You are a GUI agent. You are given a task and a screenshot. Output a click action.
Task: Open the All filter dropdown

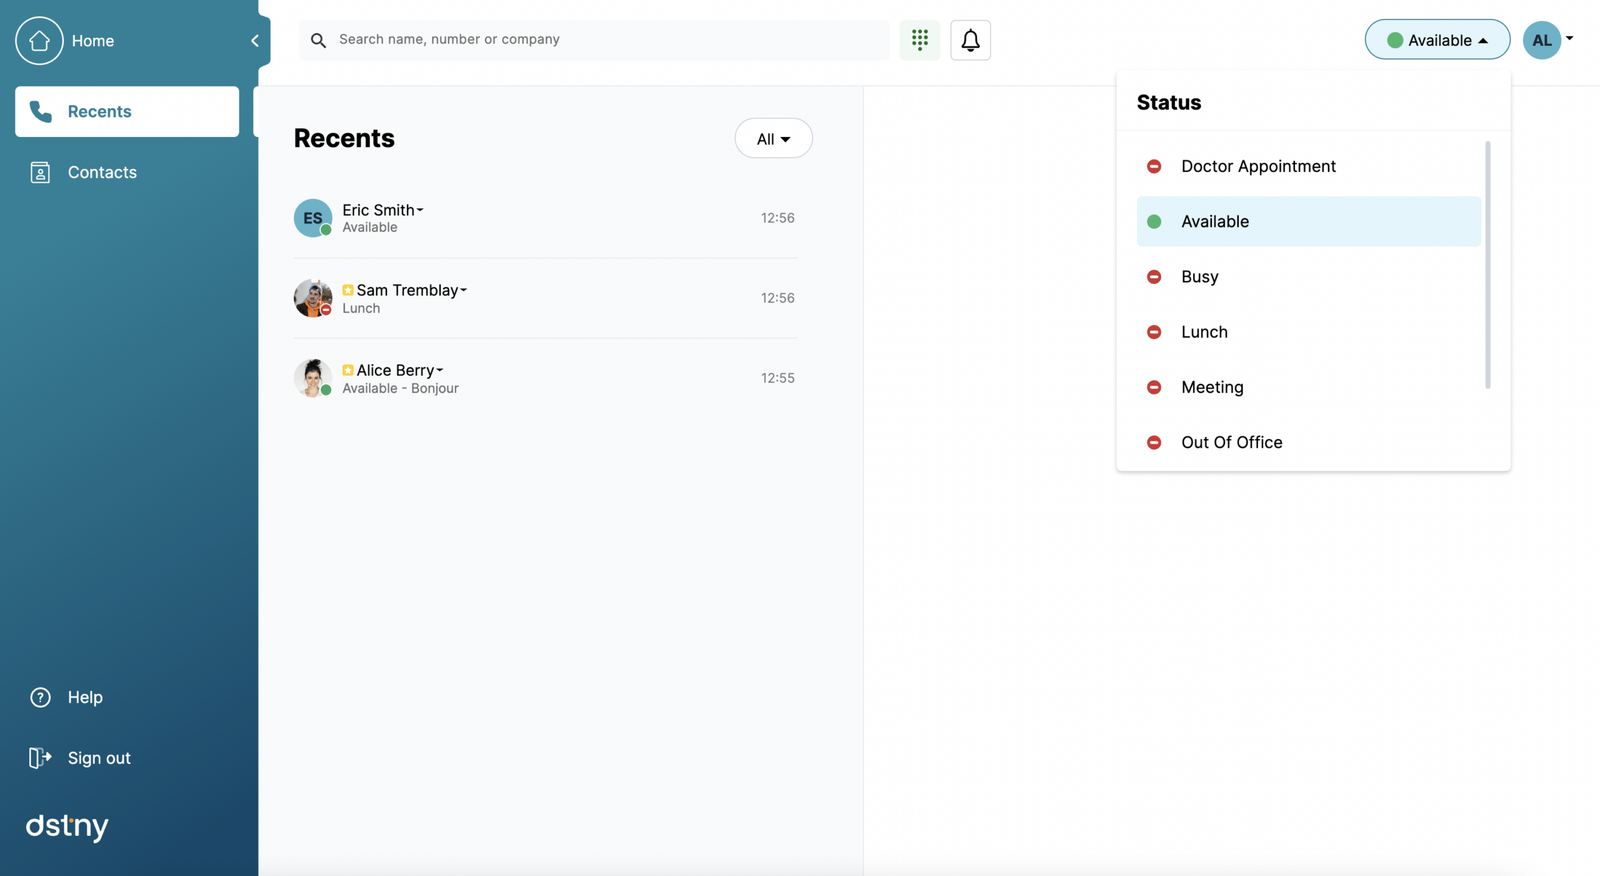773,138
